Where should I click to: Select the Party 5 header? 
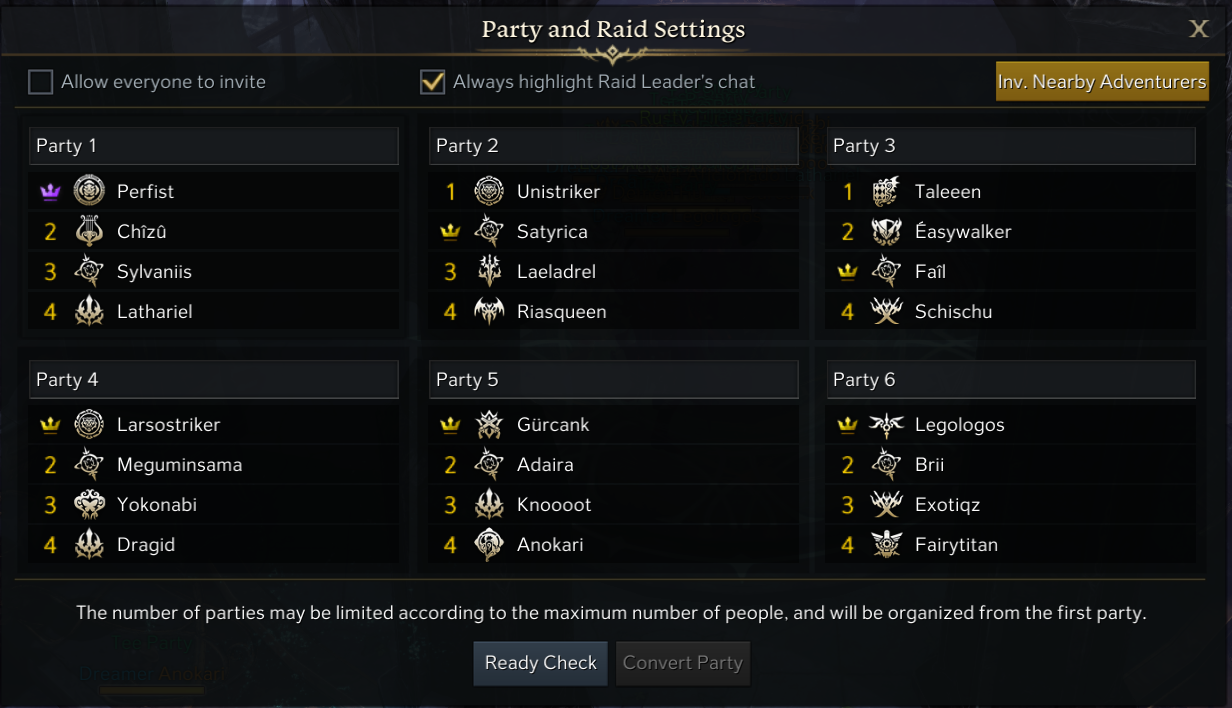(x=613, y=380)
